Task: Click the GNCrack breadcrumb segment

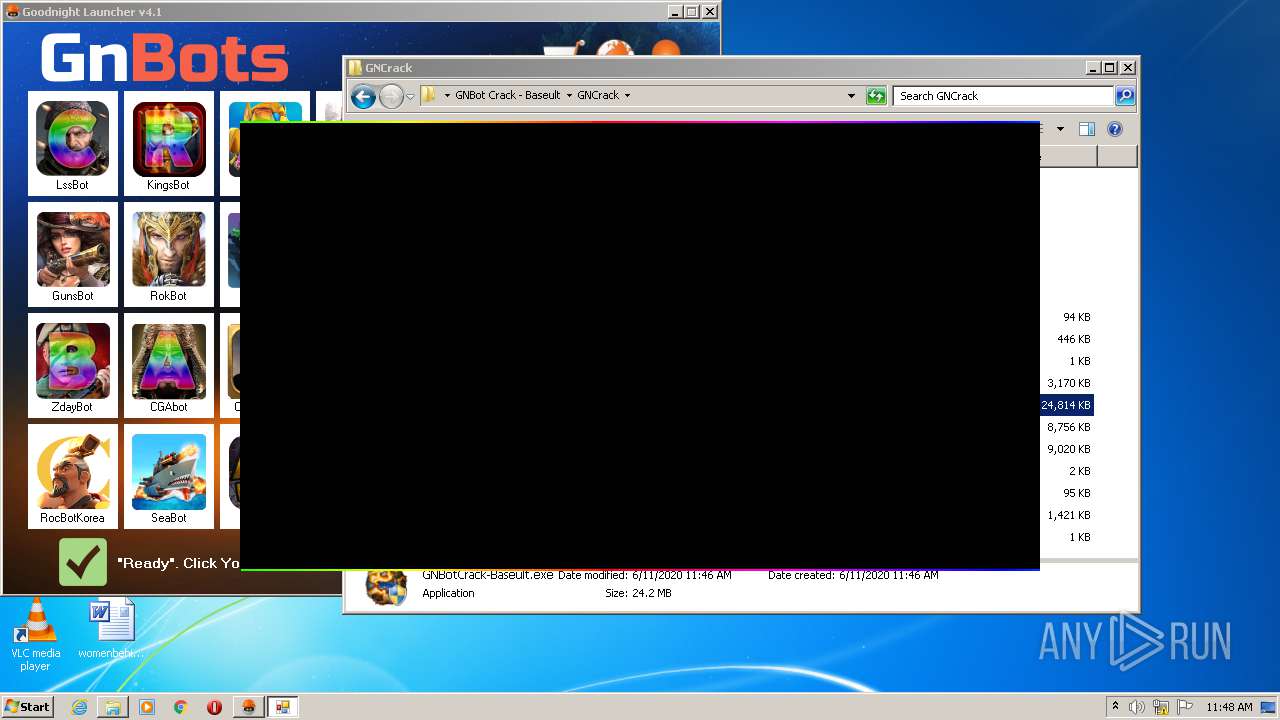Action: click(x=598, y=96)
